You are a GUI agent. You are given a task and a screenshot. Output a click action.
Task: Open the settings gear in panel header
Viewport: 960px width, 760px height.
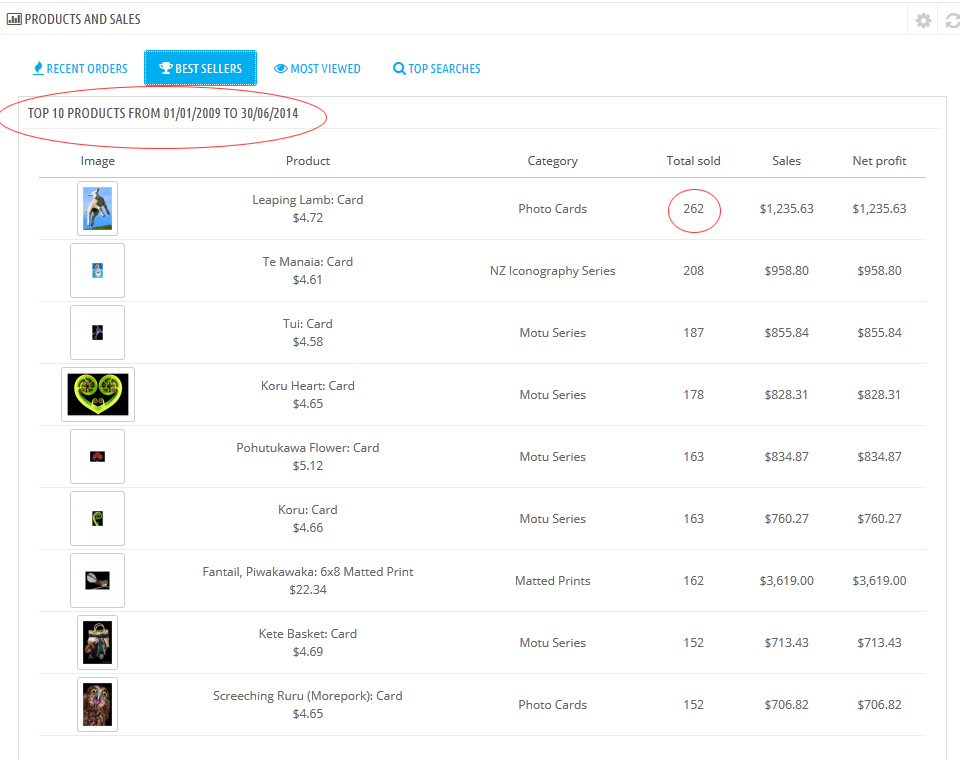pyautogui.click(x=923, y=20)
